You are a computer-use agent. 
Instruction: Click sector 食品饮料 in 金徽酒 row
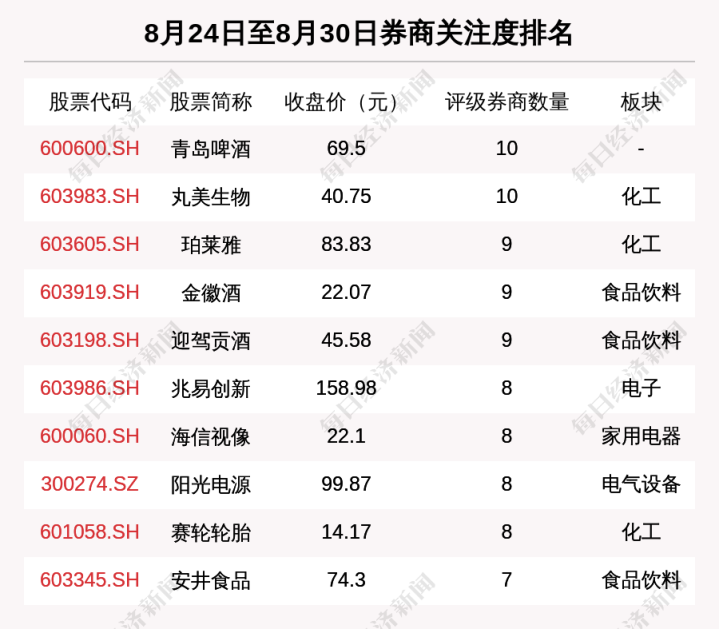(641, 292)
